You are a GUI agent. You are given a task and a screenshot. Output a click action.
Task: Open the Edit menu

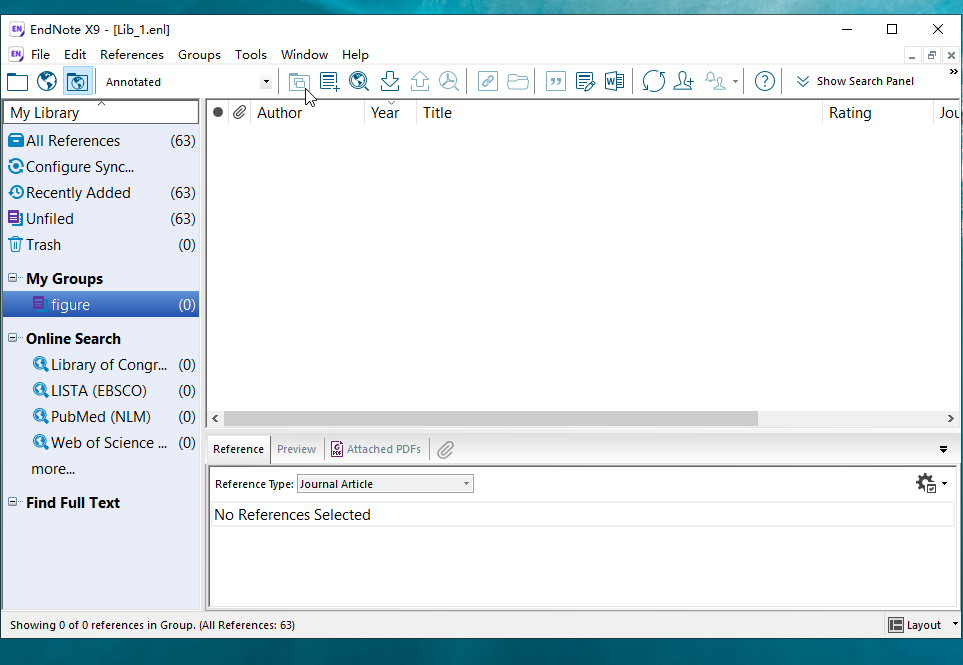[x=75, y=55]
